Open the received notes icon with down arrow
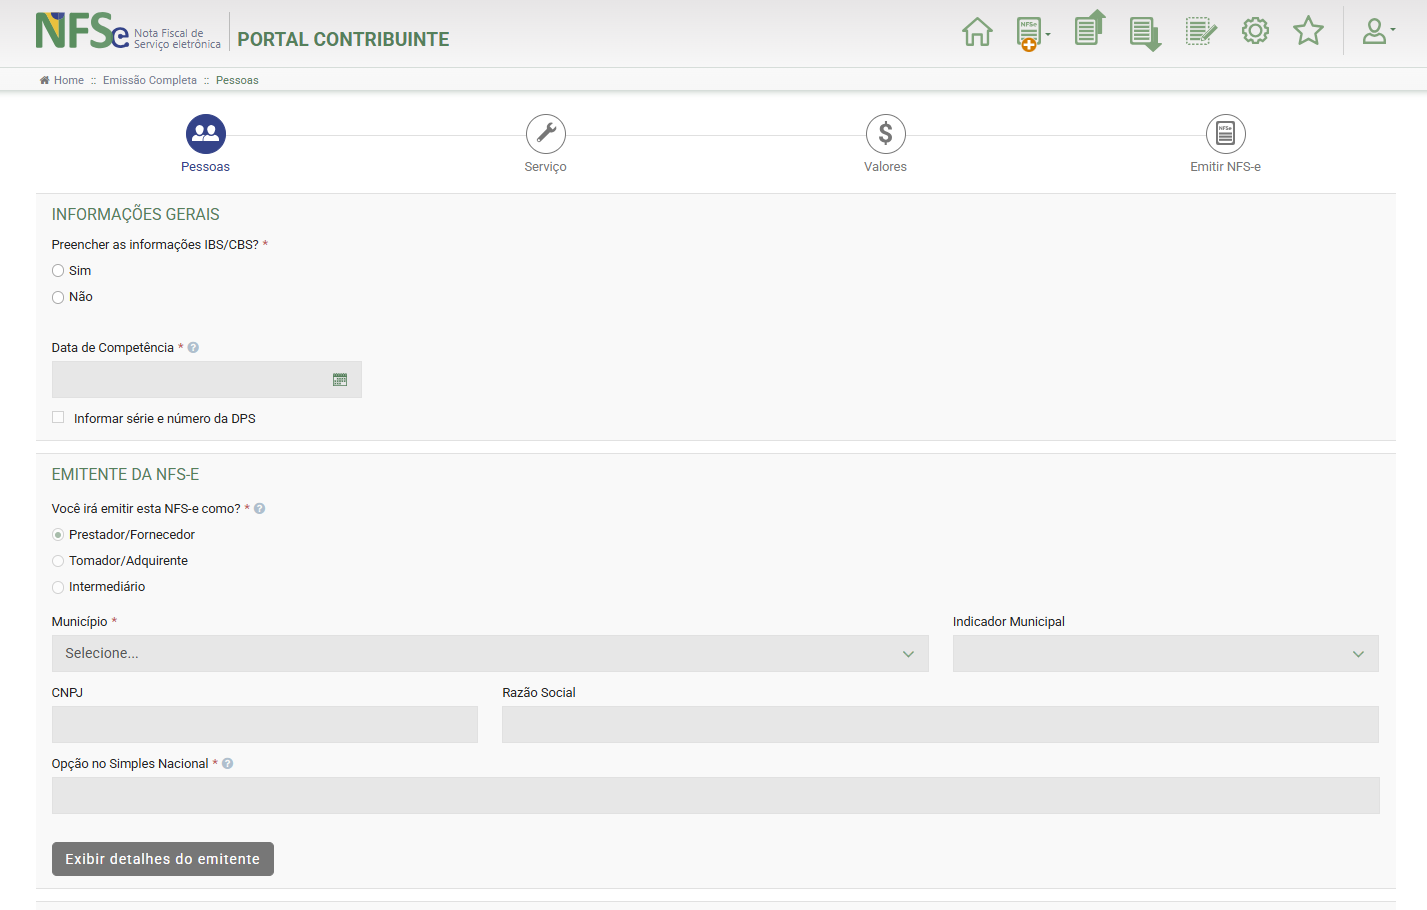Image resolution: width=1427 pixels, height=910 pixels. click(x=1145, y=34)
